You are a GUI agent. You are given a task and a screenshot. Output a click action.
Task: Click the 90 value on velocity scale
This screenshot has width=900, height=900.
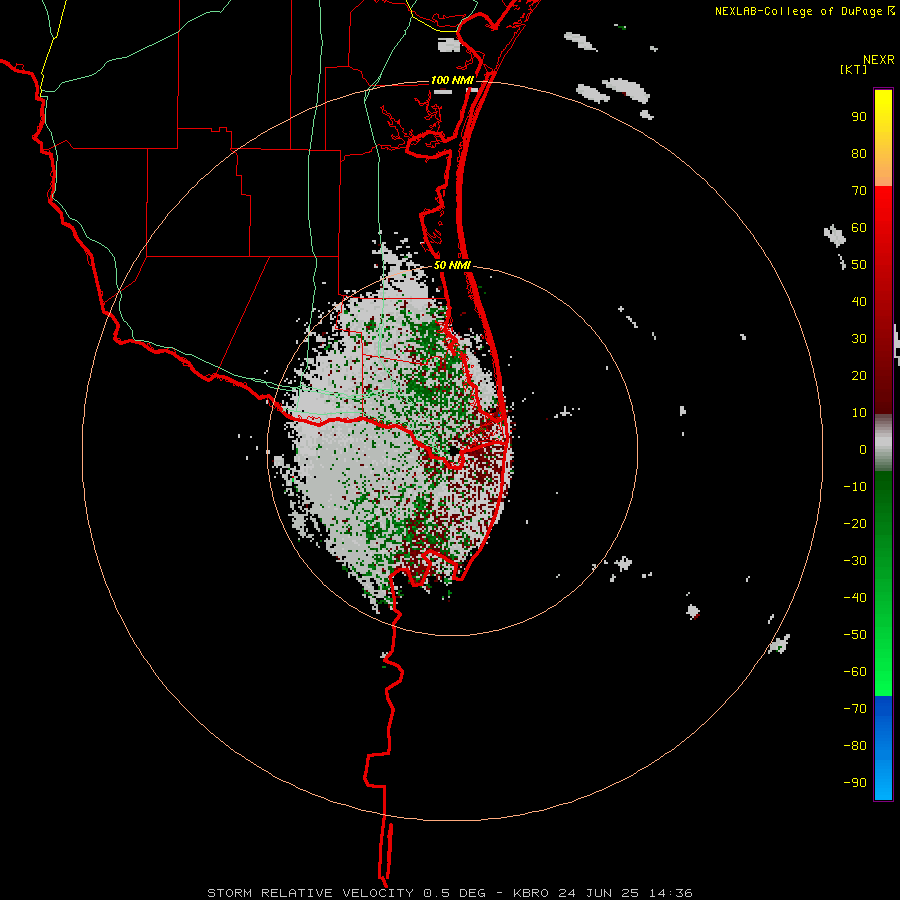pos(859,117)
